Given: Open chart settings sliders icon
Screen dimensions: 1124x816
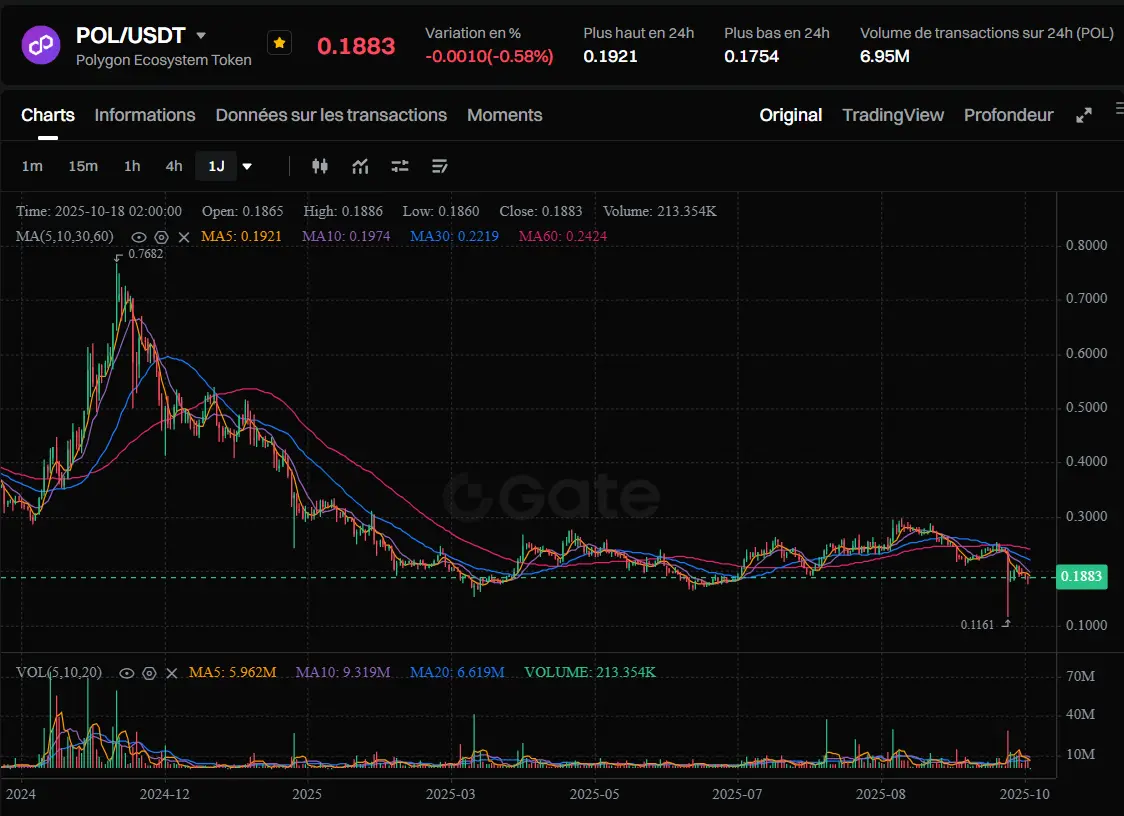Looking at the screenshot, I should click(400, 166).
